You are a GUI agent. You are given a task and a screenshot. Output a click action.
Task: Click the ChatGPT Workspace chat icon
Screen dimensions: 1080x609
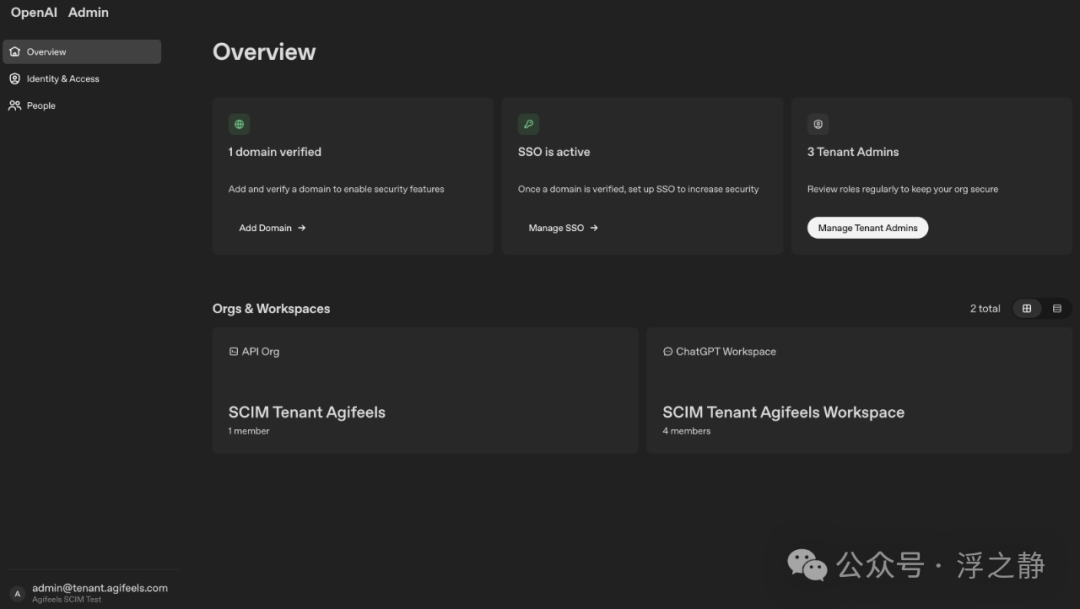point(667,351)
